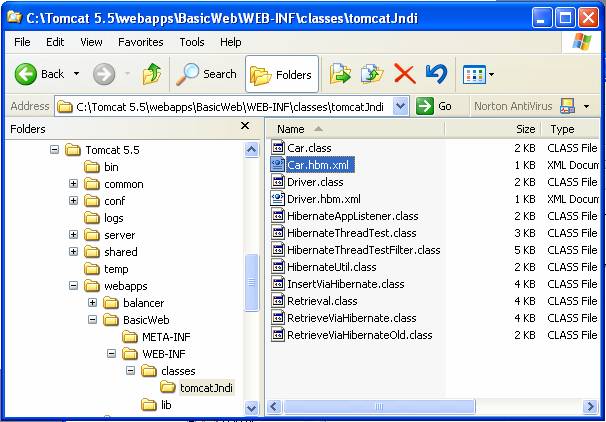
Task: Select the Driver.hbm.xml file icon
Action: point(278,199)
